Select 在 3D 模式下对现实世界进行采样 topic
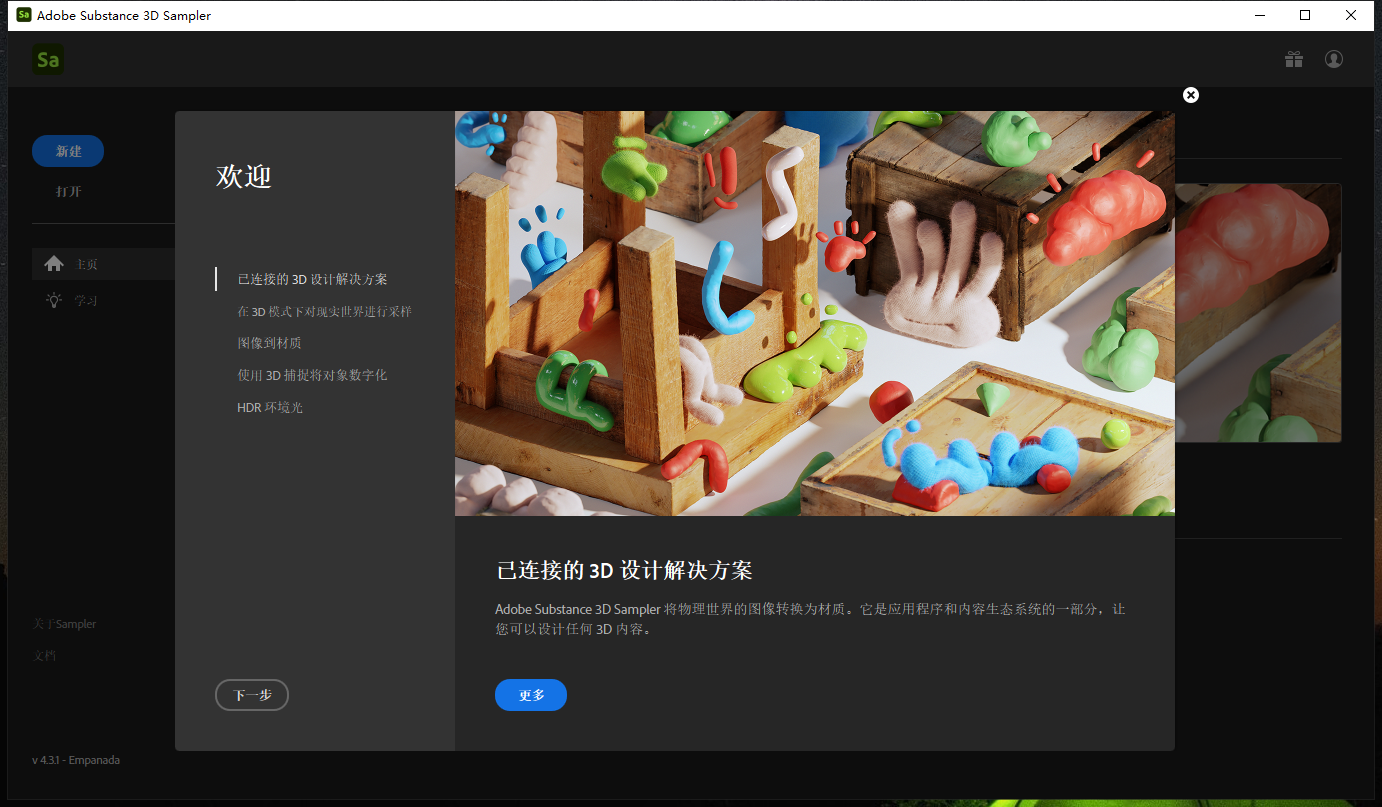1382x807 pixels. pyautogui.click(x=324, y=311)
